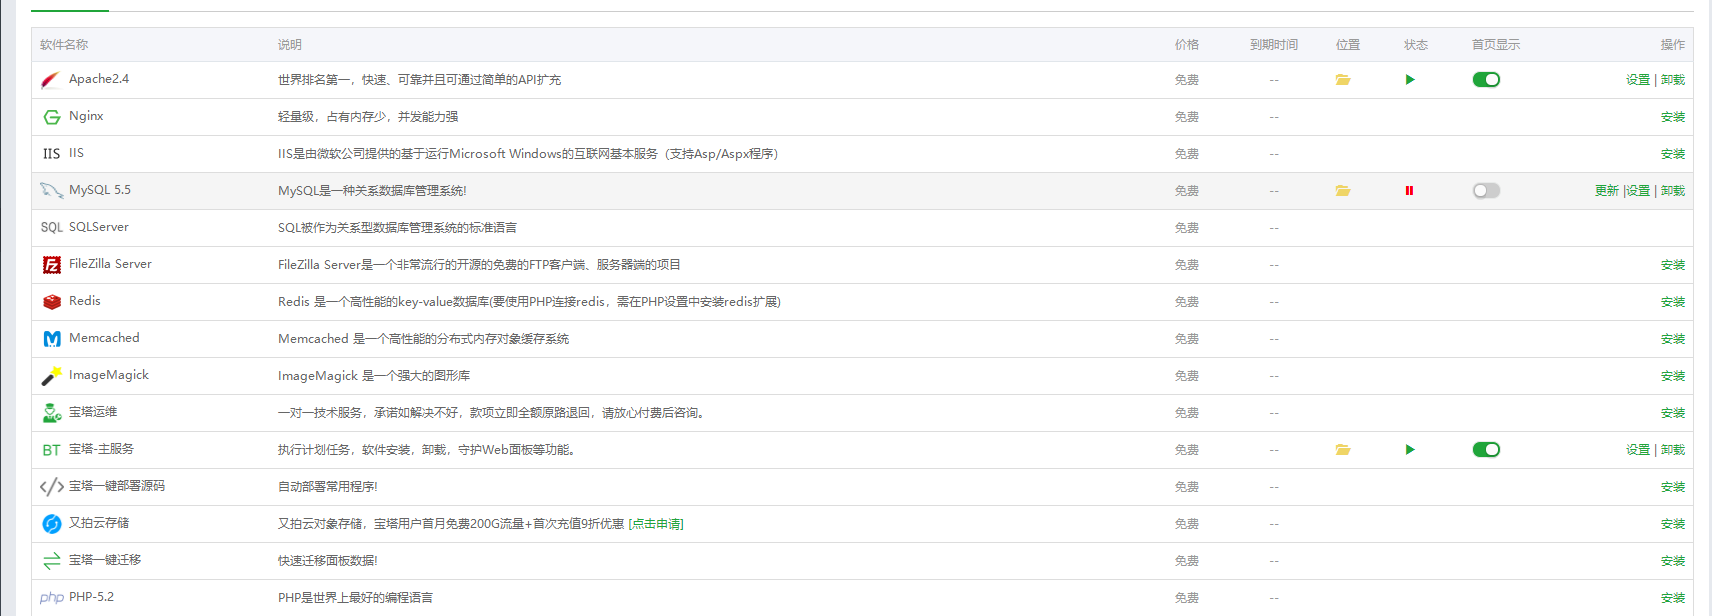Click the 软件名称 column header

(64, 45)
